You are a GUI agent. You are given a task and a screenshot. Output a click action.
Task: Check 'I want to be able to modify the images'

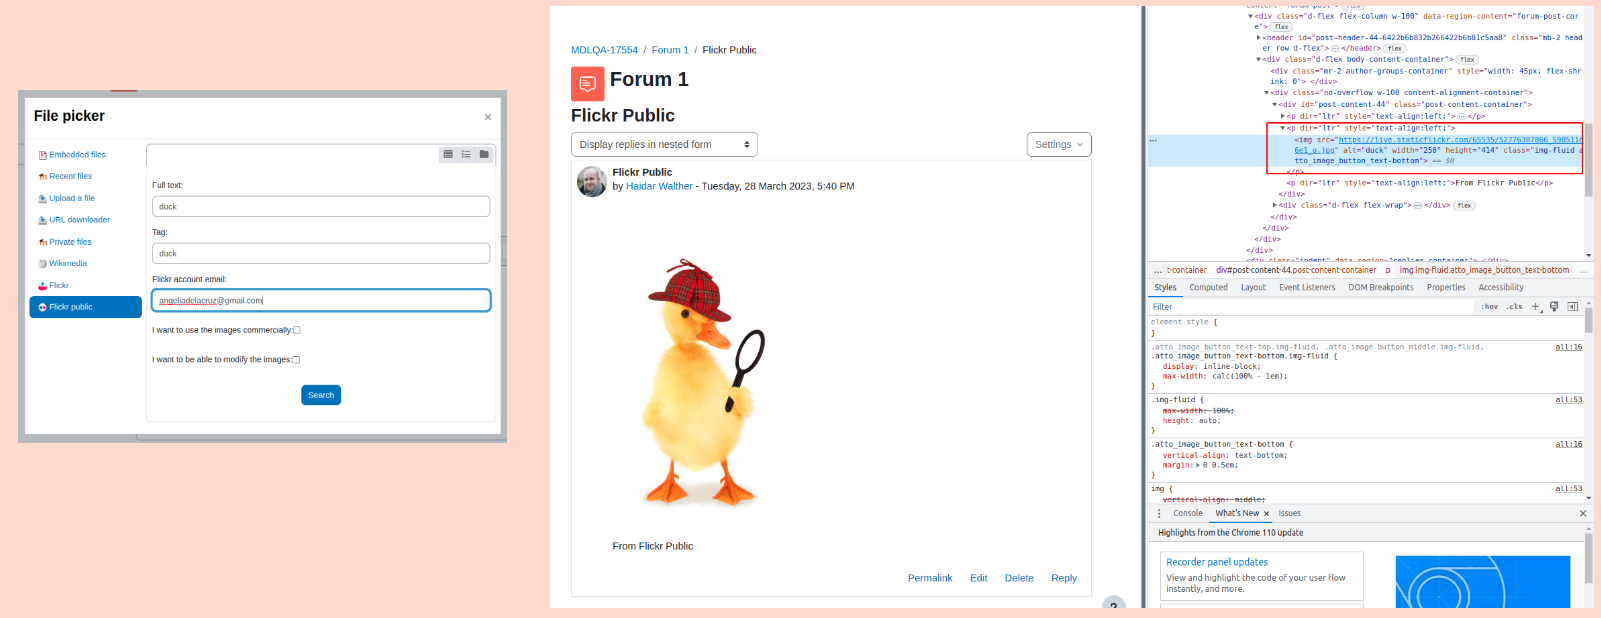[x=296, y=360]
